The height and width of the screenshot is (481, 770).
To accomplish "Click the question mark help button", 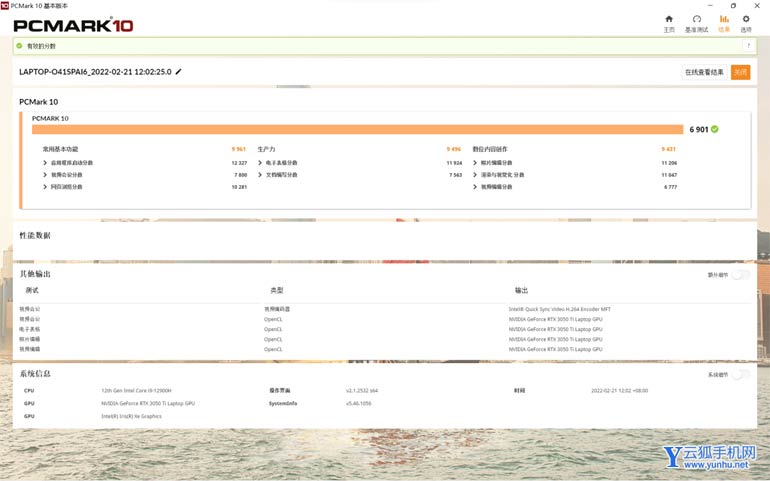I will coord(748,46).
